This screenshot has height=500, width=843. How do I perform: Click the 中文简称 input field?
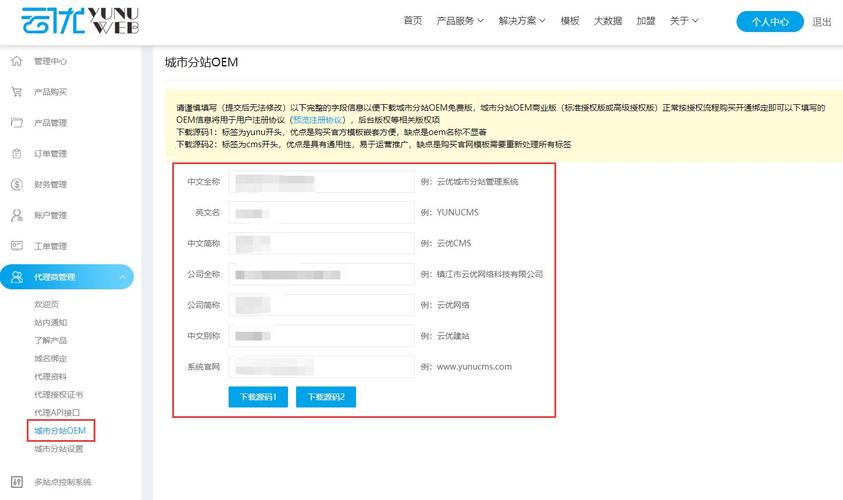[x=322, y=243]
